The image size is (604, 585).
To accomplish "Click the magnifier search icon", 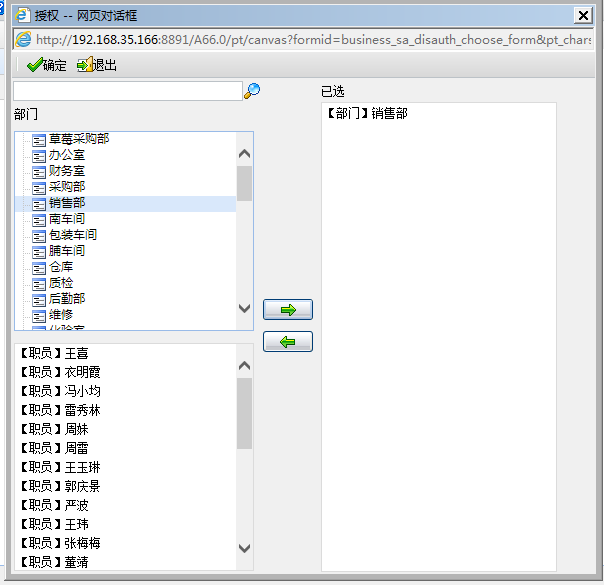I will click(x=252, y=91).
